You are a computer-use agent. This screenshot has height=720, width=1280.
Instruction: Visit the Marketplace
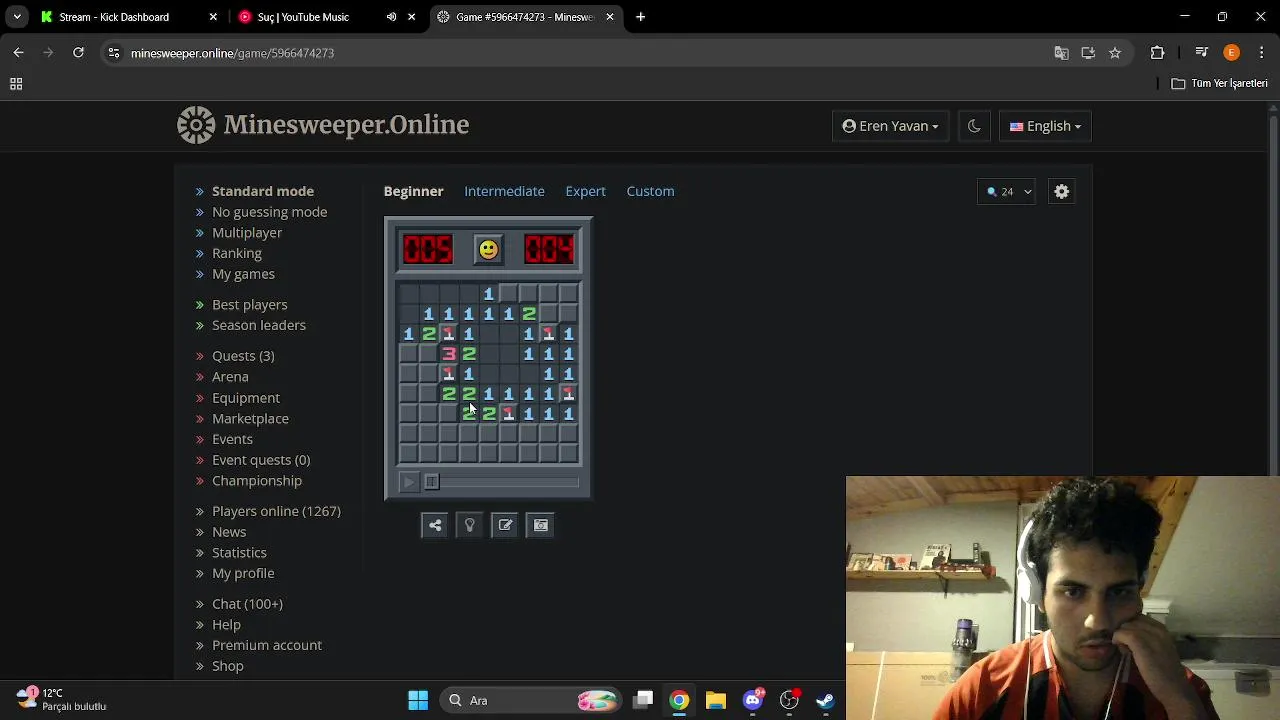[250, 419]
